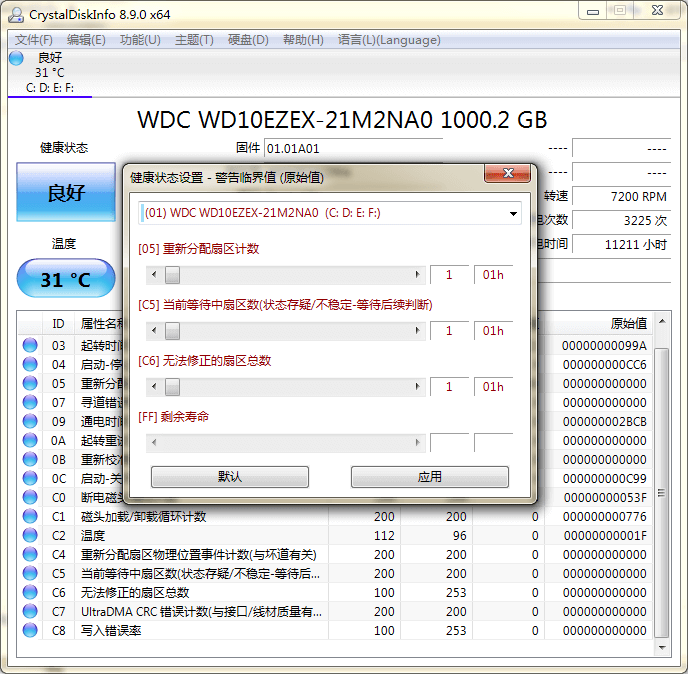Click raw value 000000002BCB
This screenshot has width=688, height=674.
click(x=604, y=422)
